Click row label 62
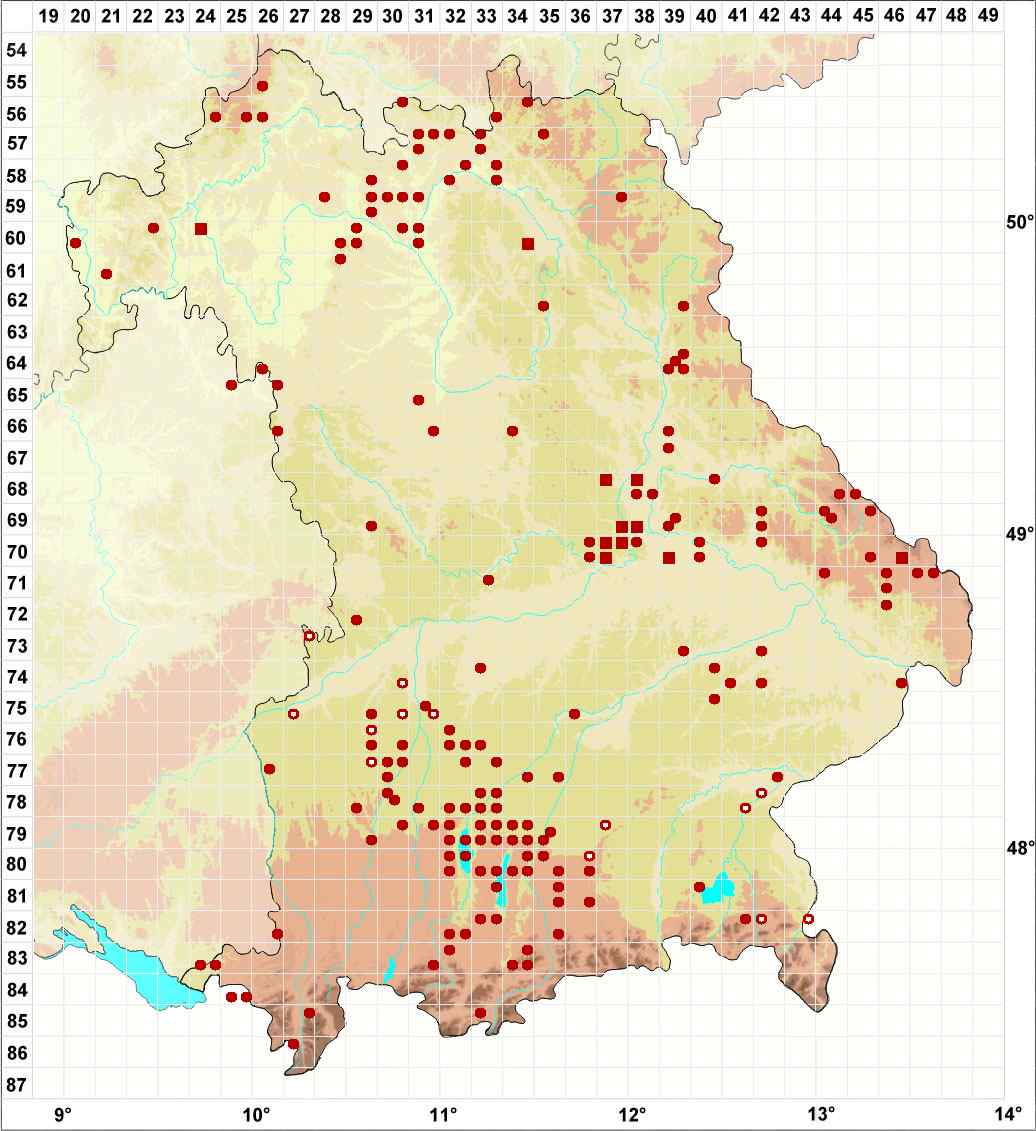This screenshot has height=1131, width=1036. click(17, 301)
